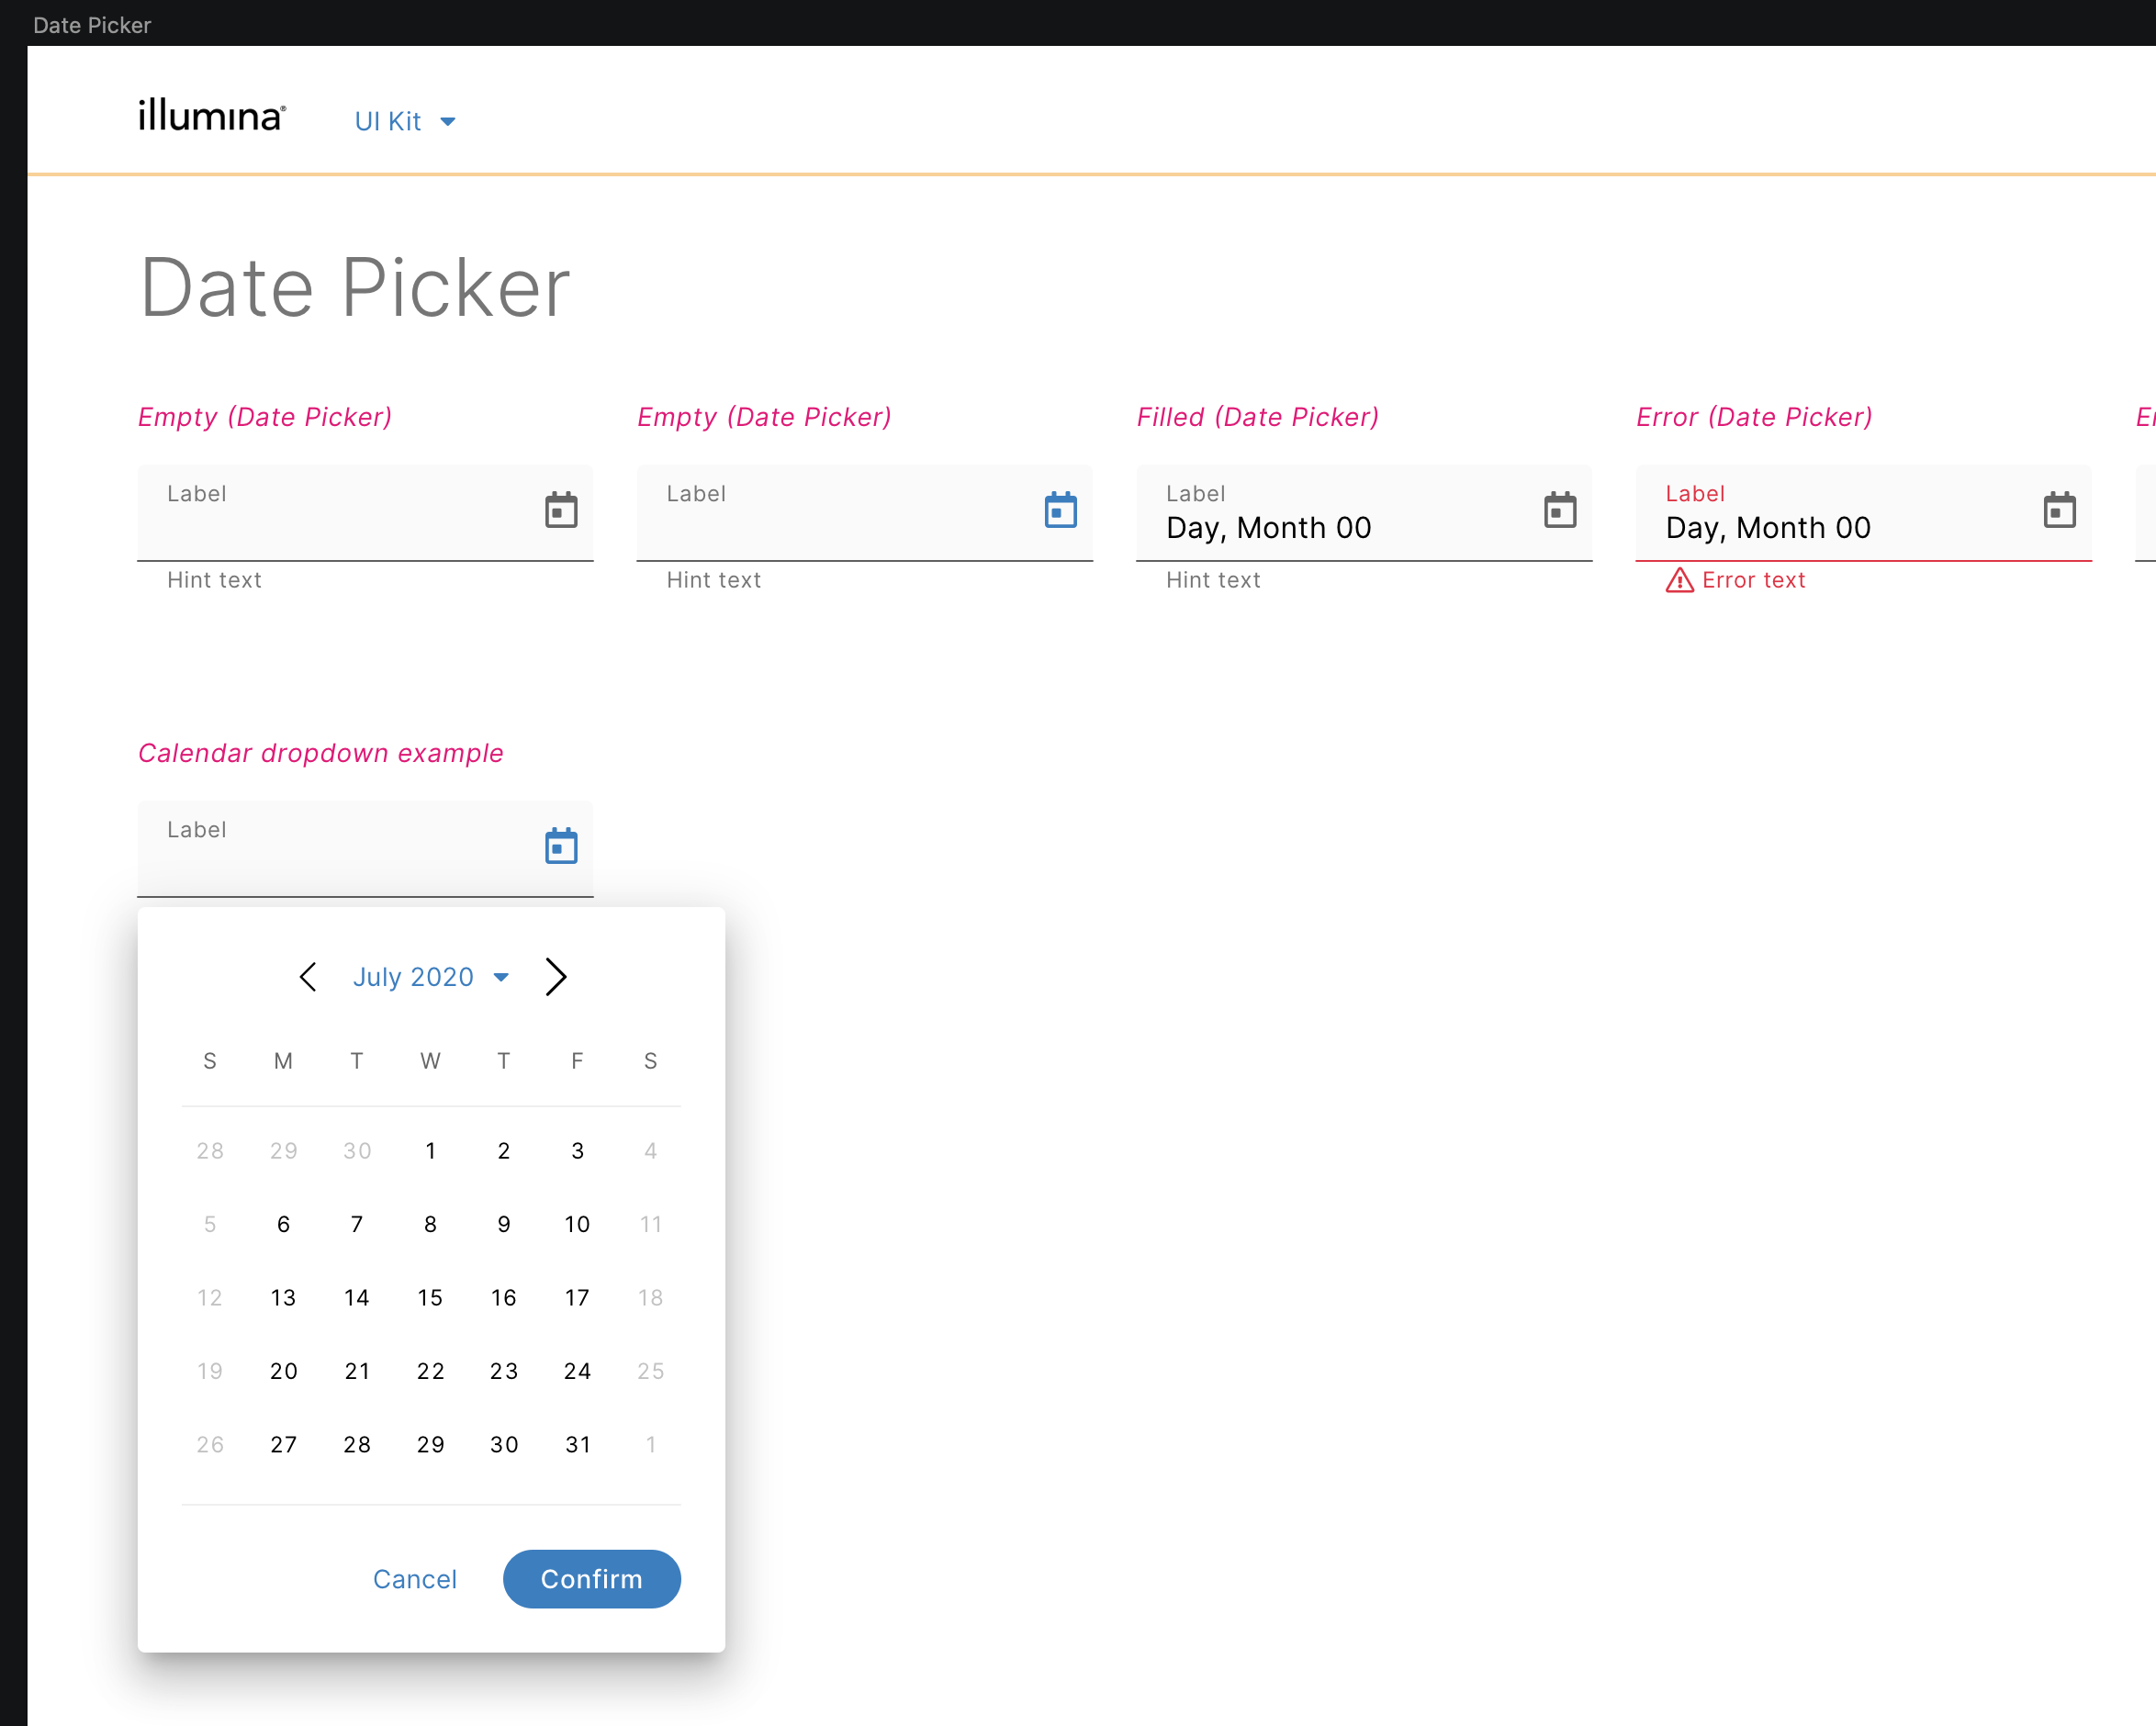Select July 15 in the calendar
This screenshot has width=2156, height=1726.
click(x=430, y=1298)
